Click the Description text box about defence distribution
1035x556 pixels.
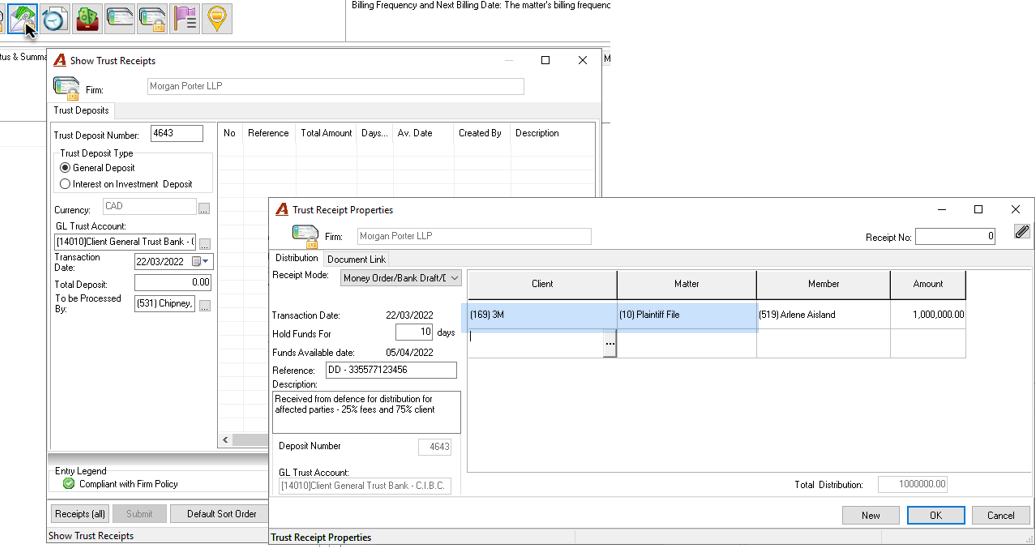366,412
